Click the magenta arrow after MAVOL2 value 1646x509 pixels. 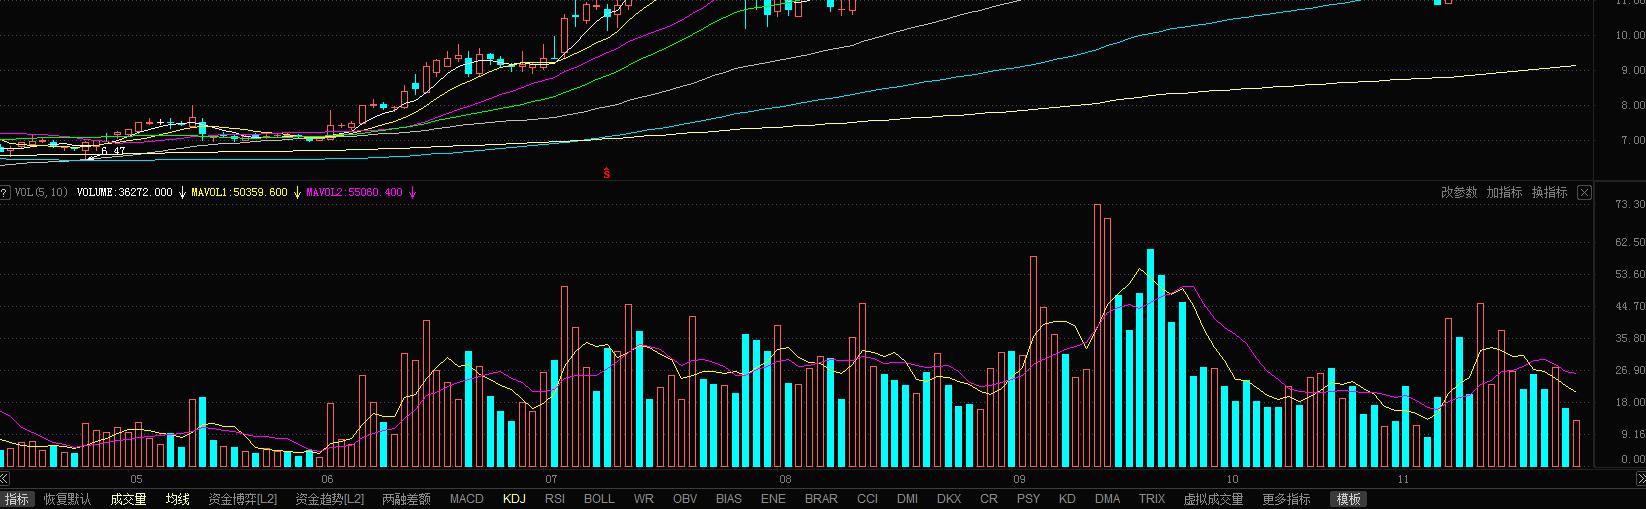(x=412, y=192)
